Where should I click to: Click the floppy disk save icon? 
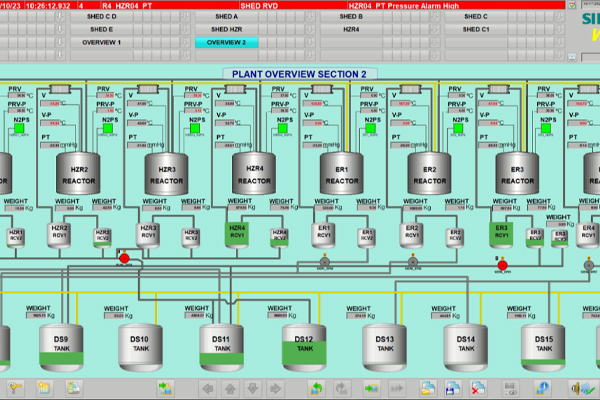click(x=452, y=387)
